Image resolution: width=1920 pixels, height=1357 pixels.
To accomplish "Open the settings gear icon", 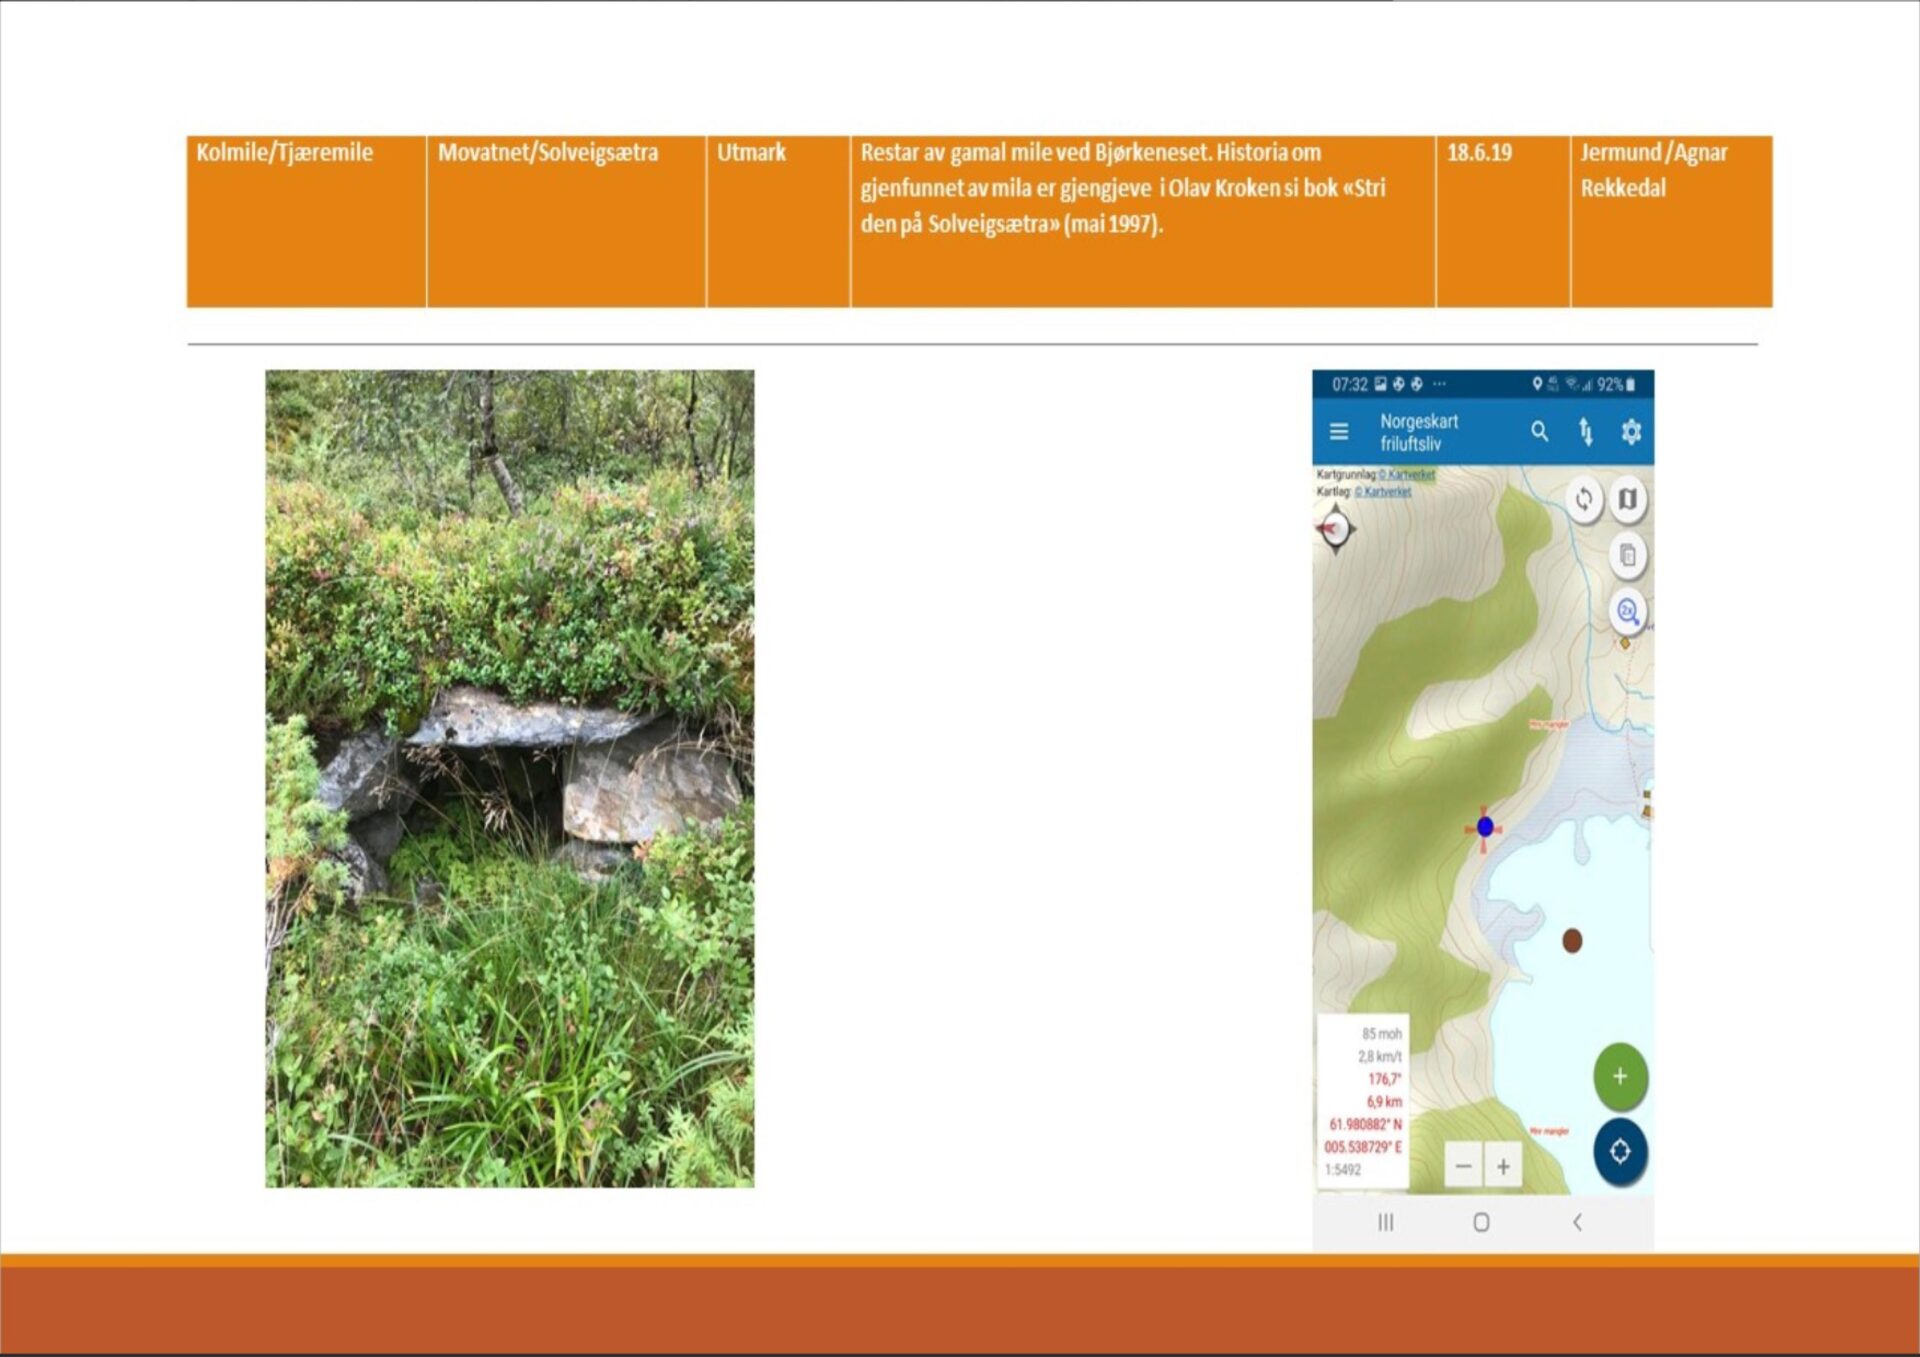I will click(1631, 432).
